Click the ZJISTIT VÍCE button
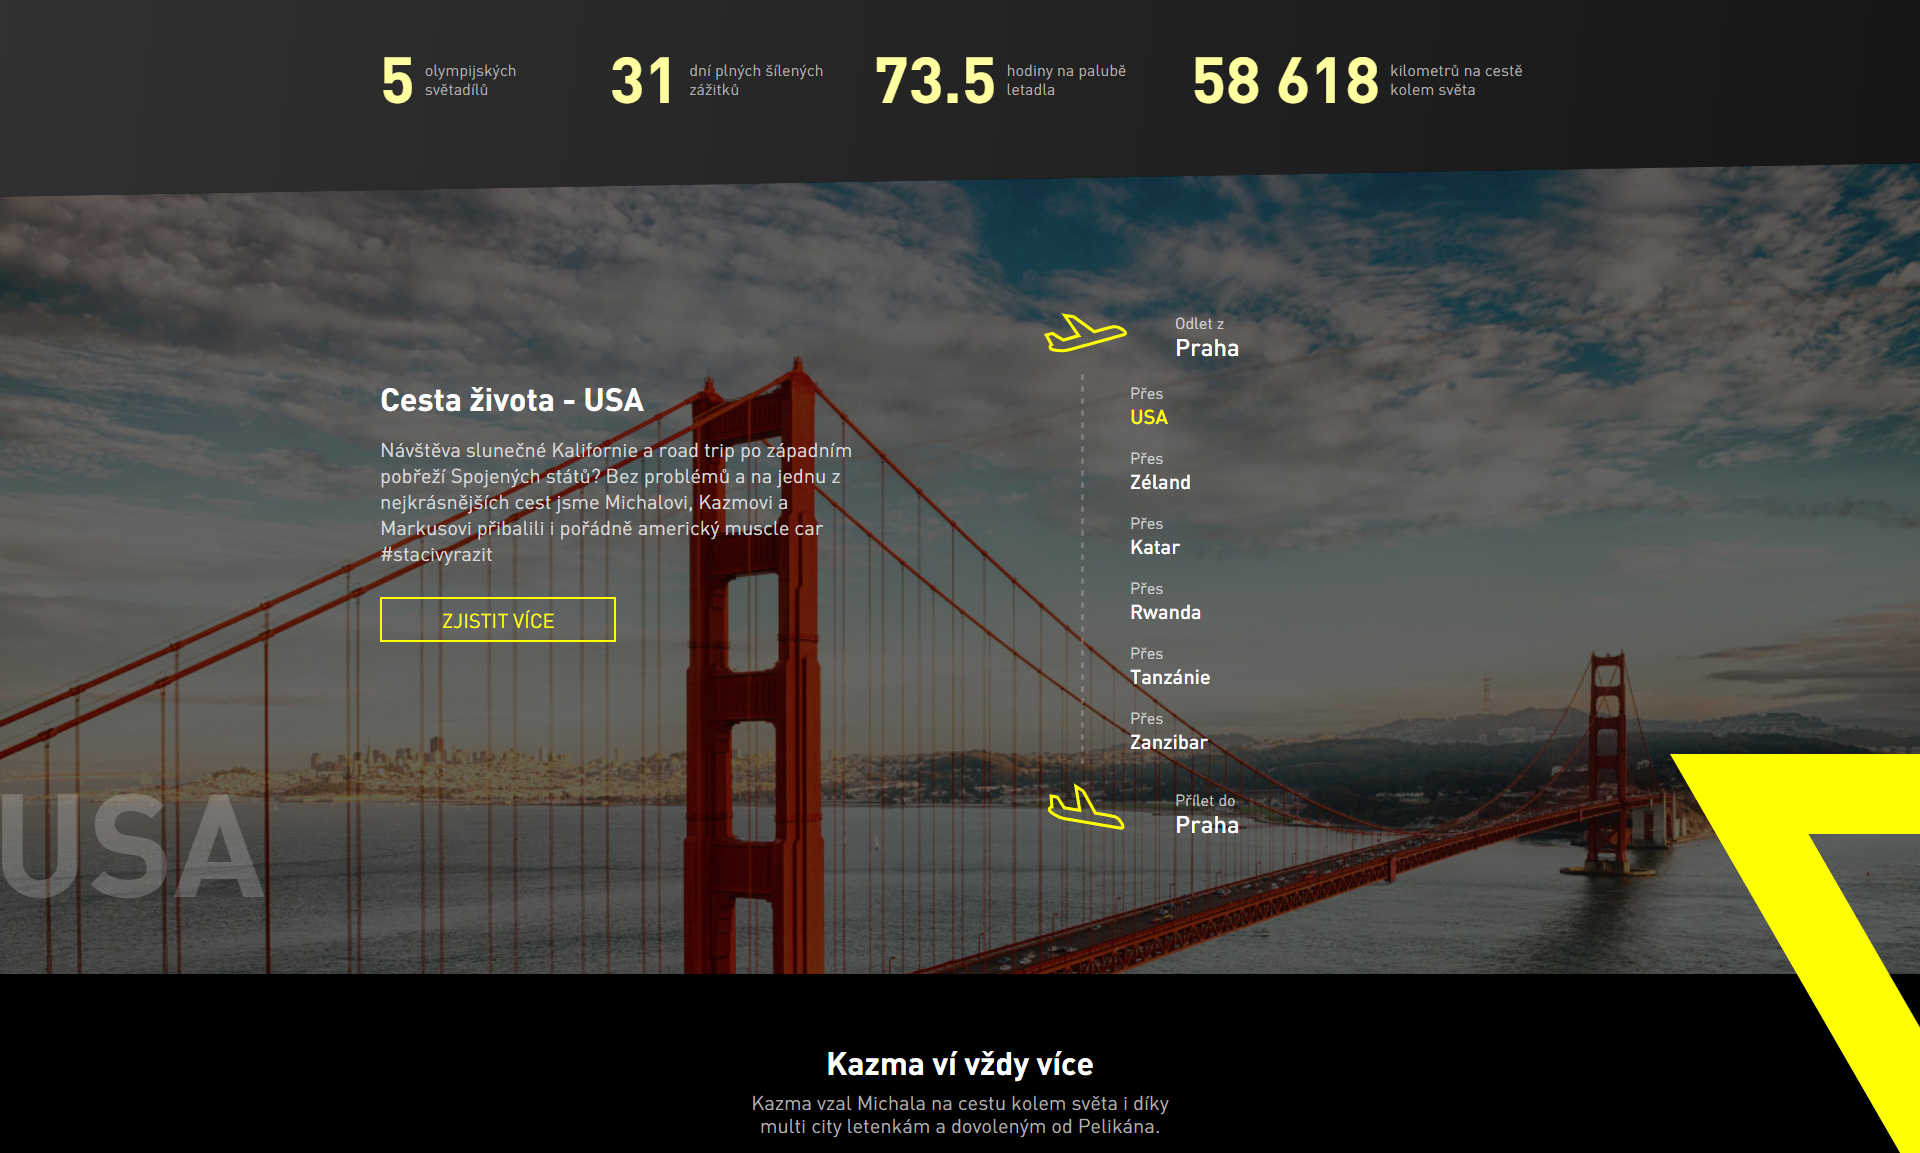Viewport: 1920px width, 1153px height. click(x=497, y=620)
